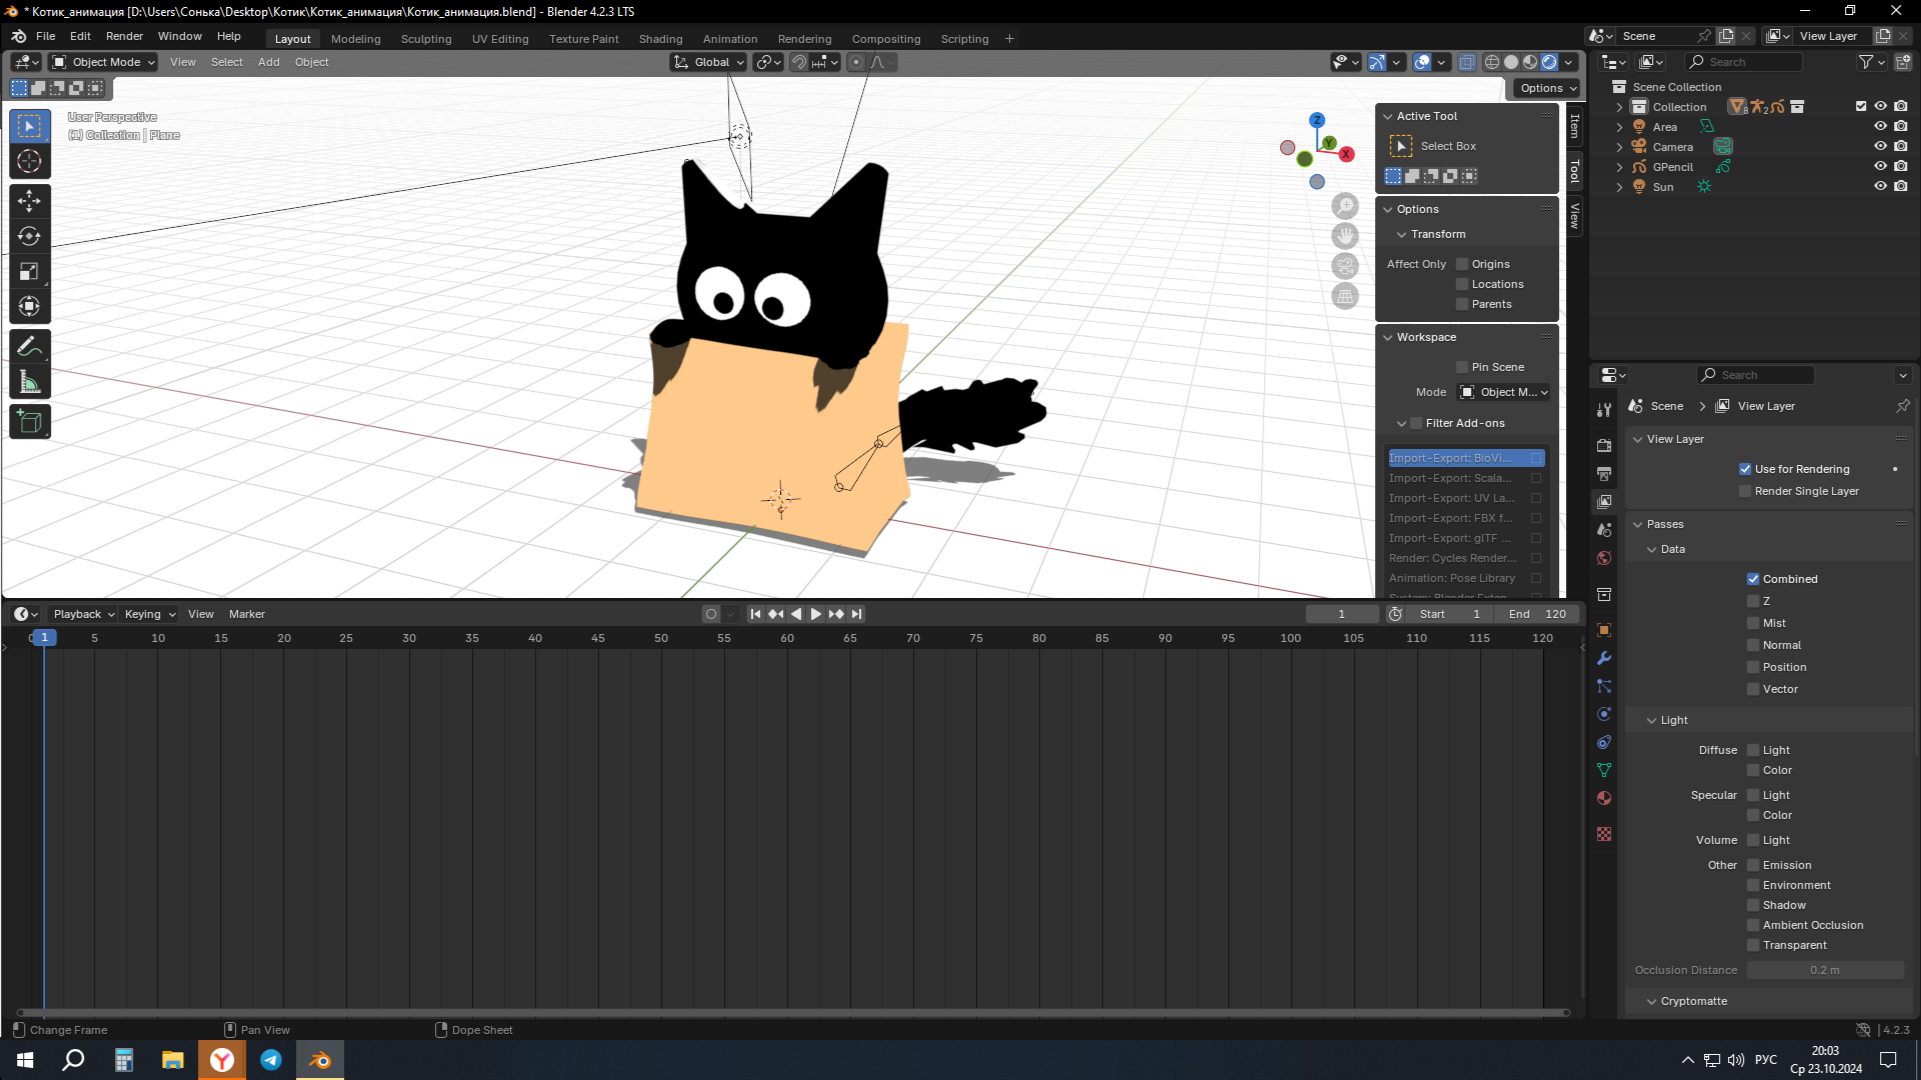Click the Item sidebar tab
The height and width of the screenshot is (1080, 1921).
click(x=1574, y=126)
